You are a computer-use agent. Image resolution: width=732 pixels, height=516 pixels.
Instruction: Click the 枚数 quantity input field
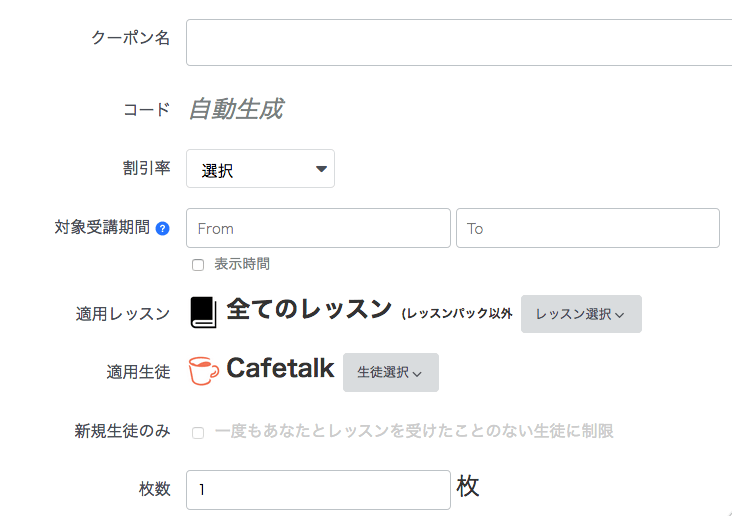(318, 490)
